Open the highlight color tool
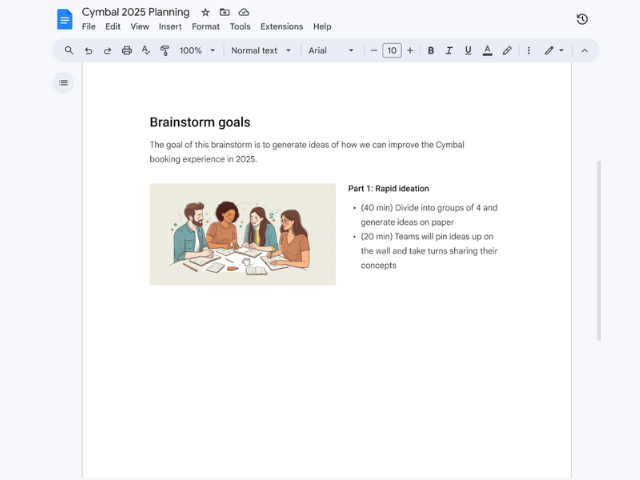640x480 pixels. click(x=507, y=51)
